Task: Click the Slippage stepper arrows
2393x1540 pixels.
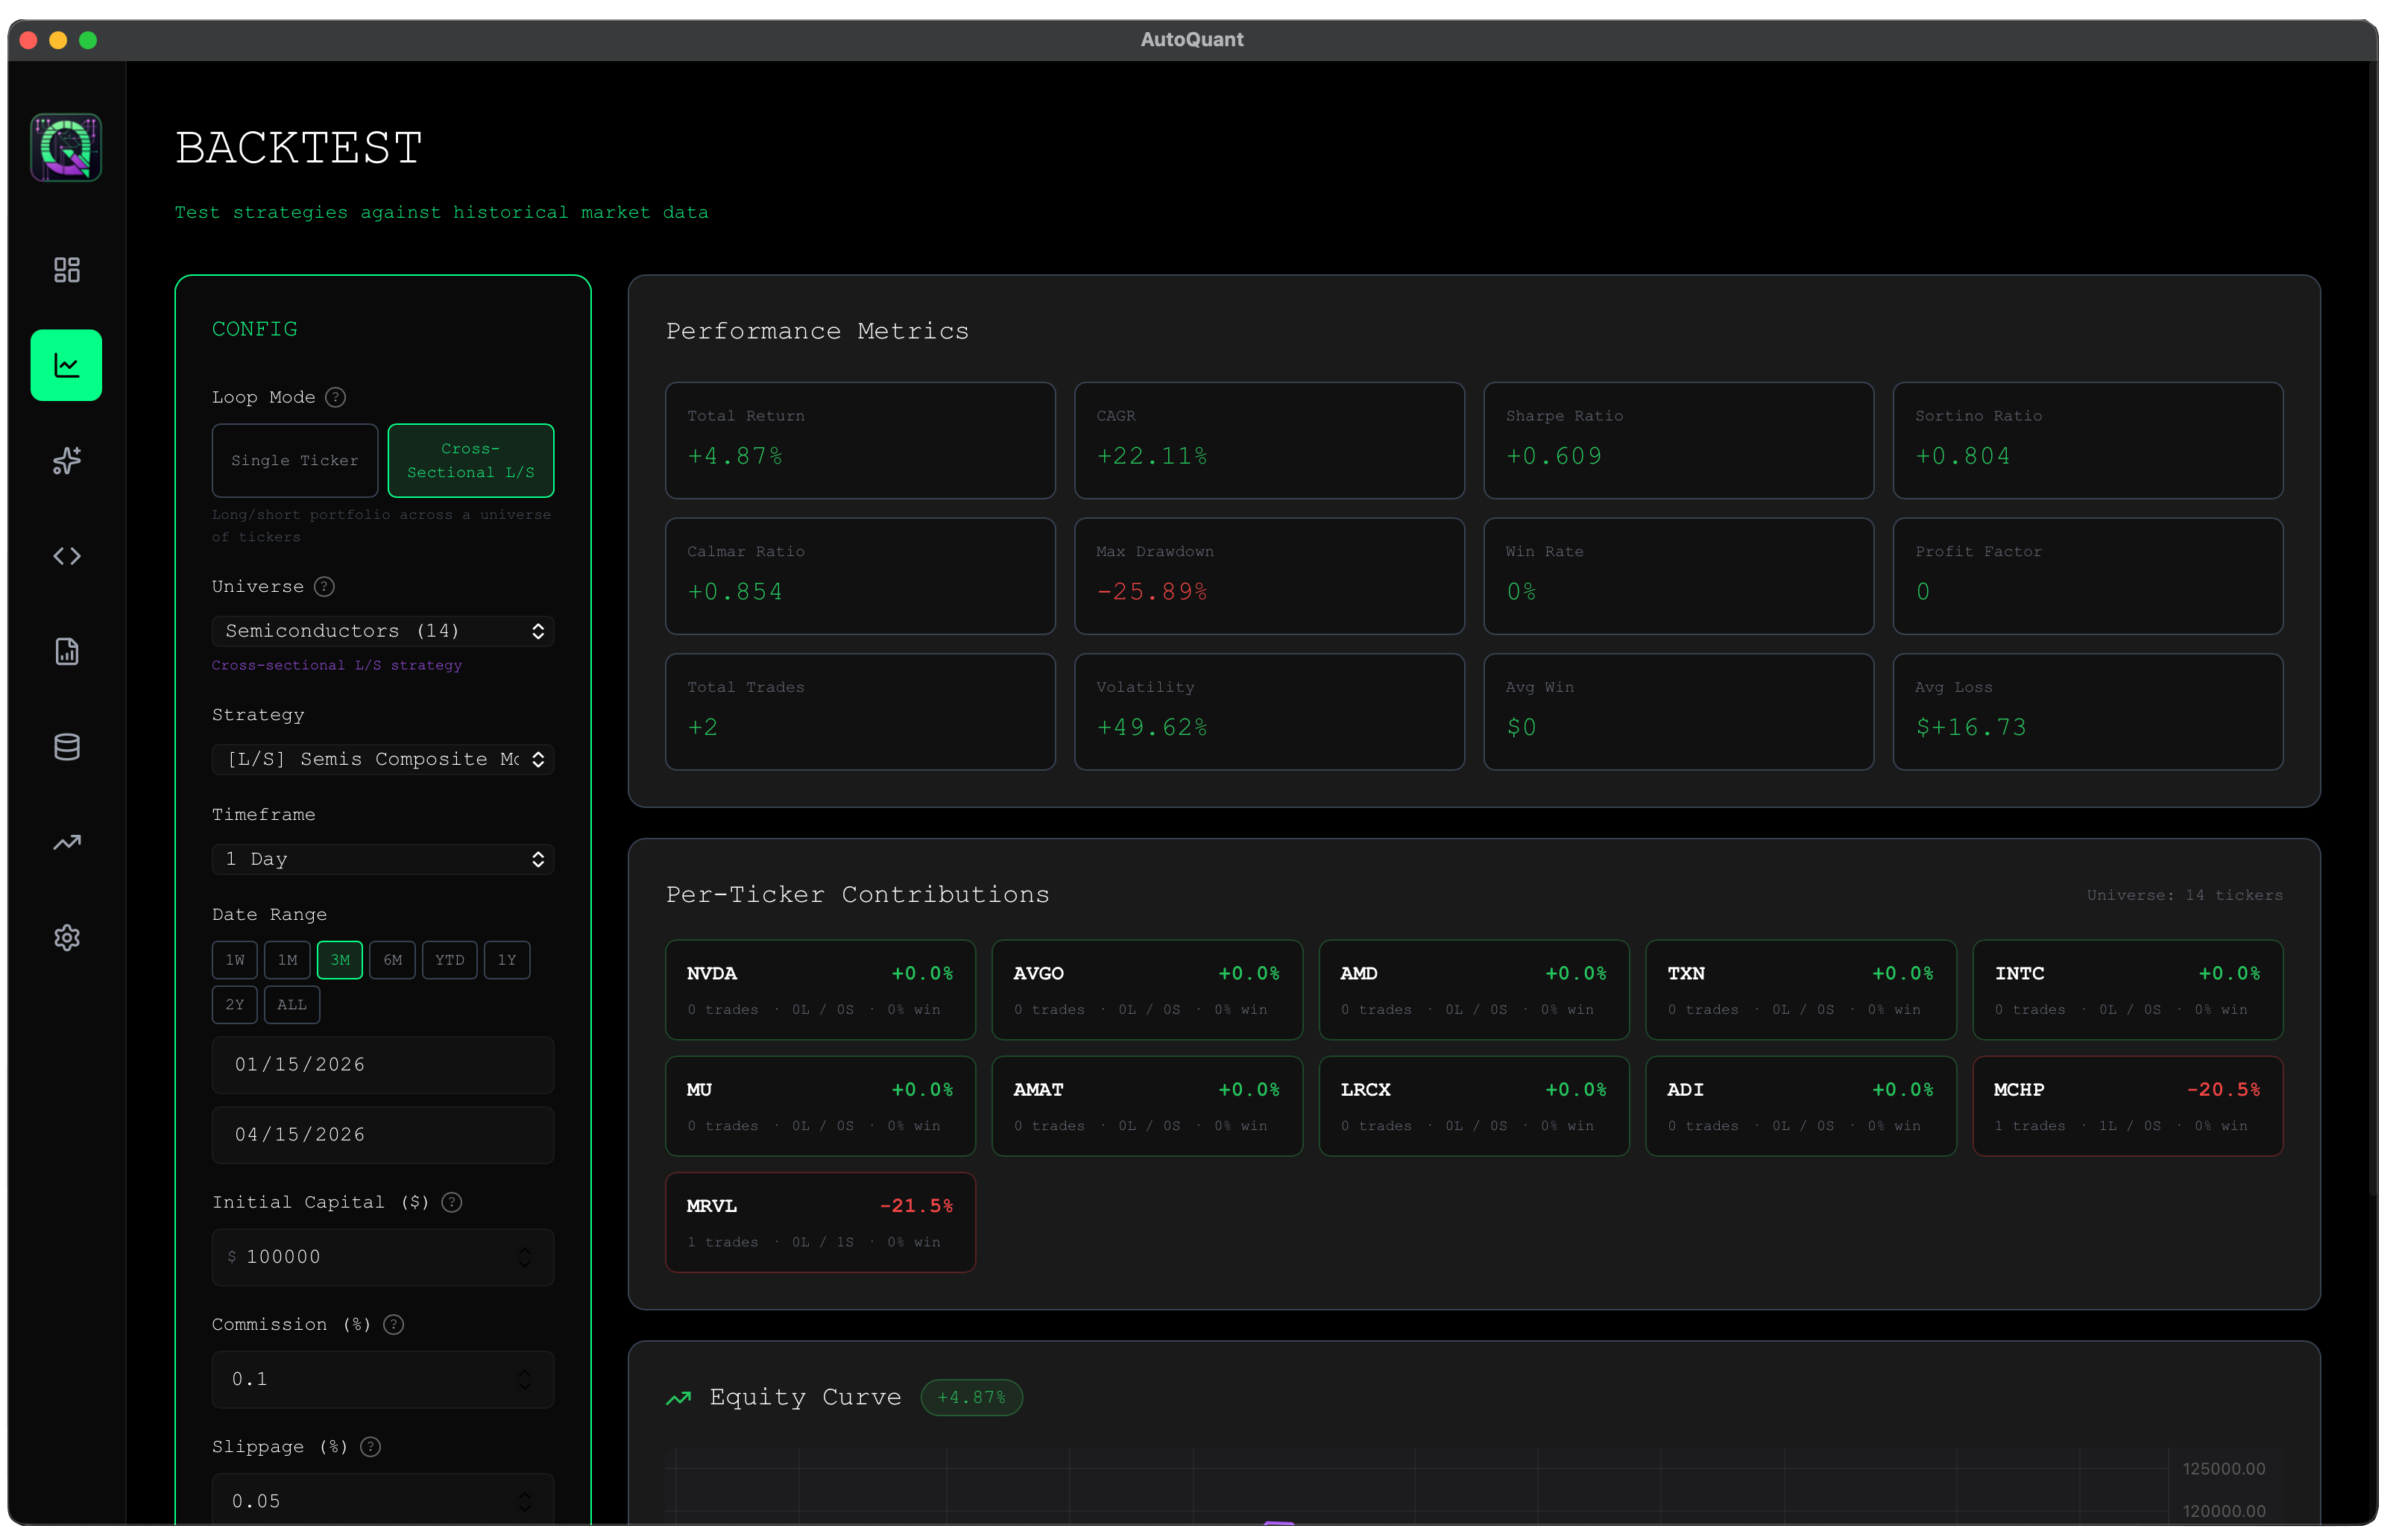Action: [x=525, y=1501]
